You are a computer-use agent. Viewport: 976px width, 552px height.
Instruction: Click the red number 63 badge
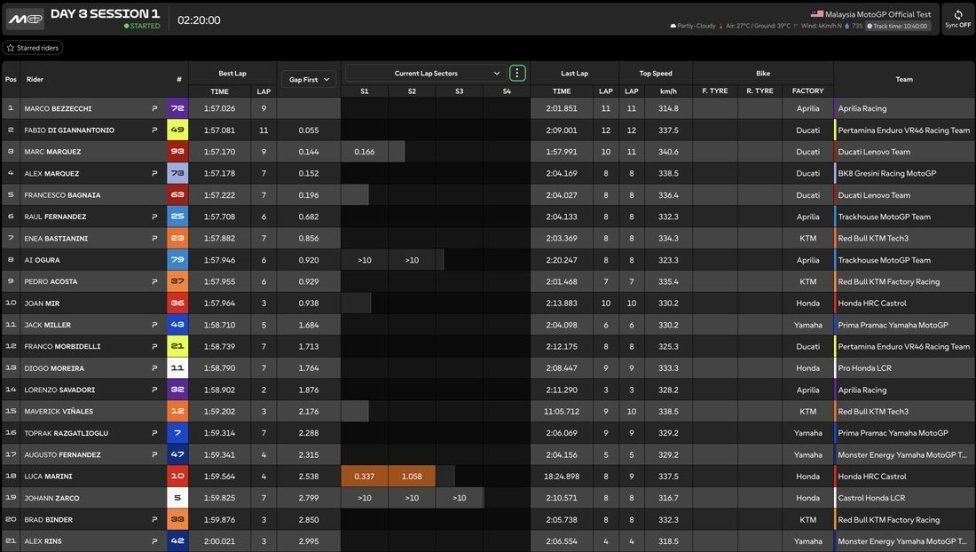pyautogui.click(x=177, y=195)
